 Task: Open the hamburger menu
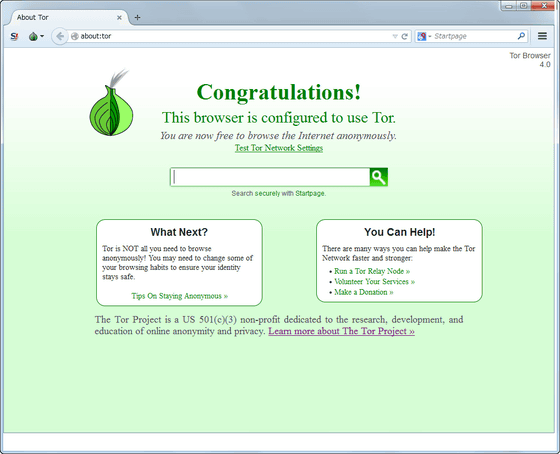pos(542,36)
